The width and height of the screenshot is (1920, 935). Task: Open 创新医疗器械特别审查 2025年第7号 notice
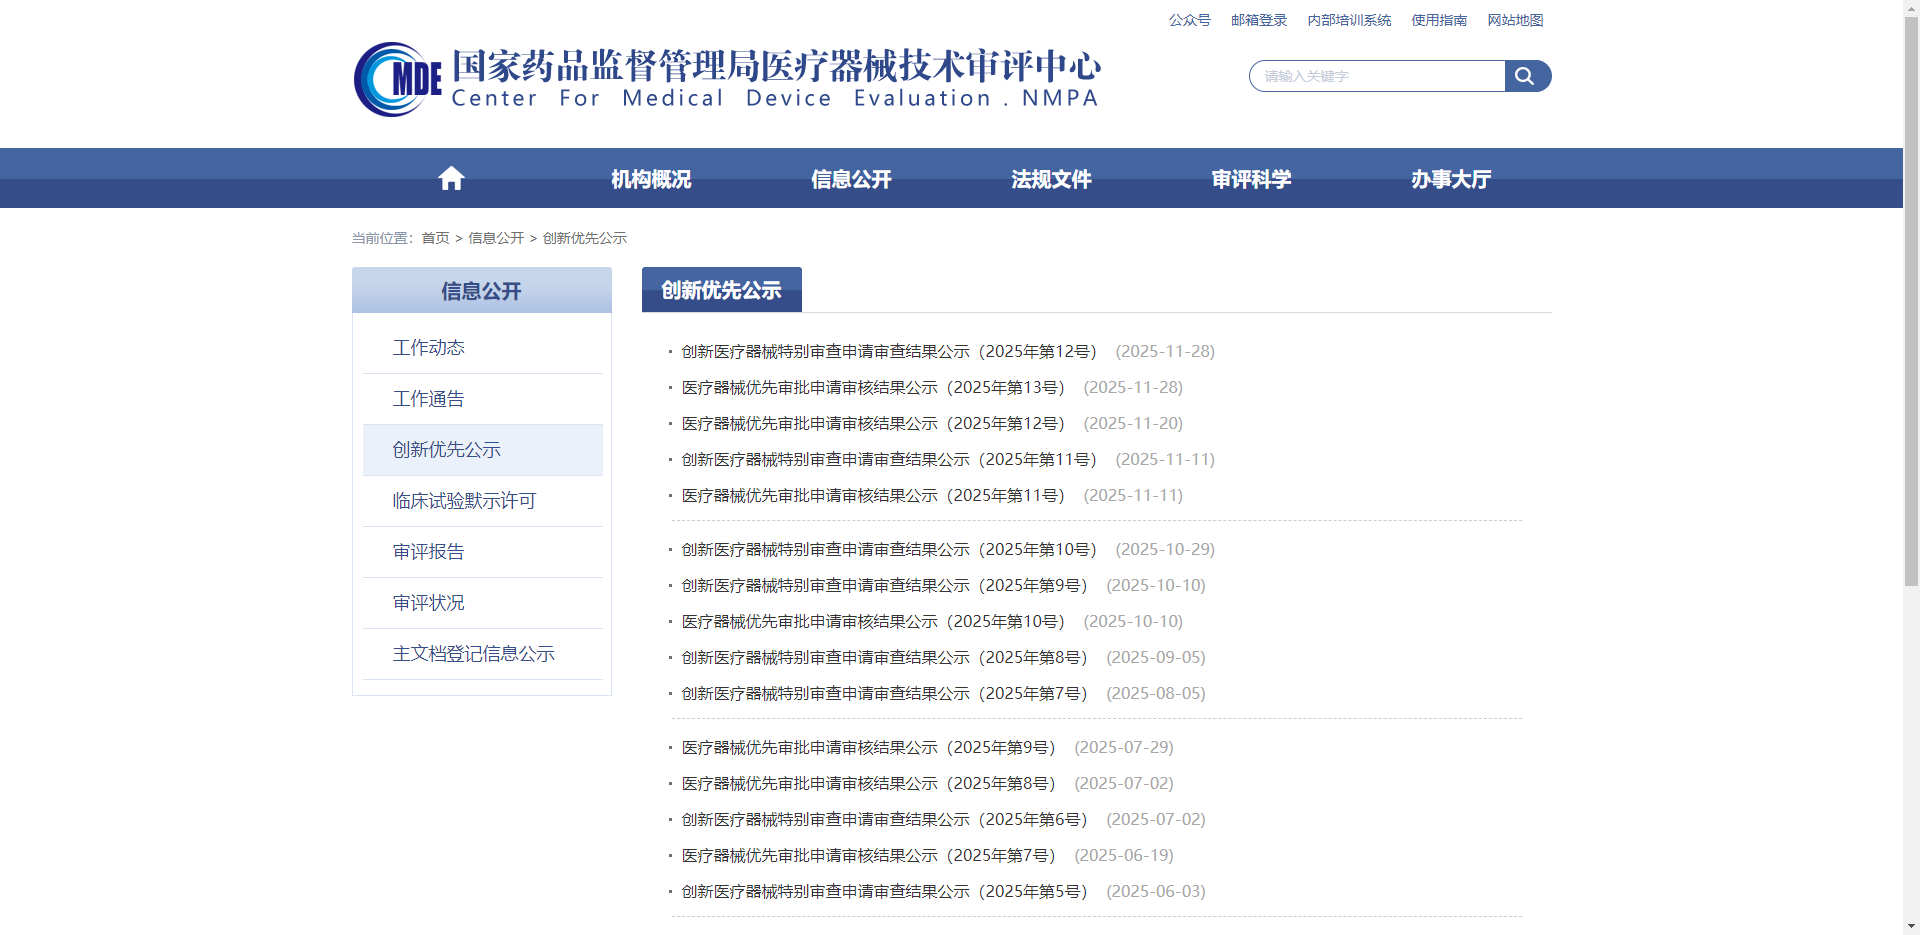coord(884,694)
